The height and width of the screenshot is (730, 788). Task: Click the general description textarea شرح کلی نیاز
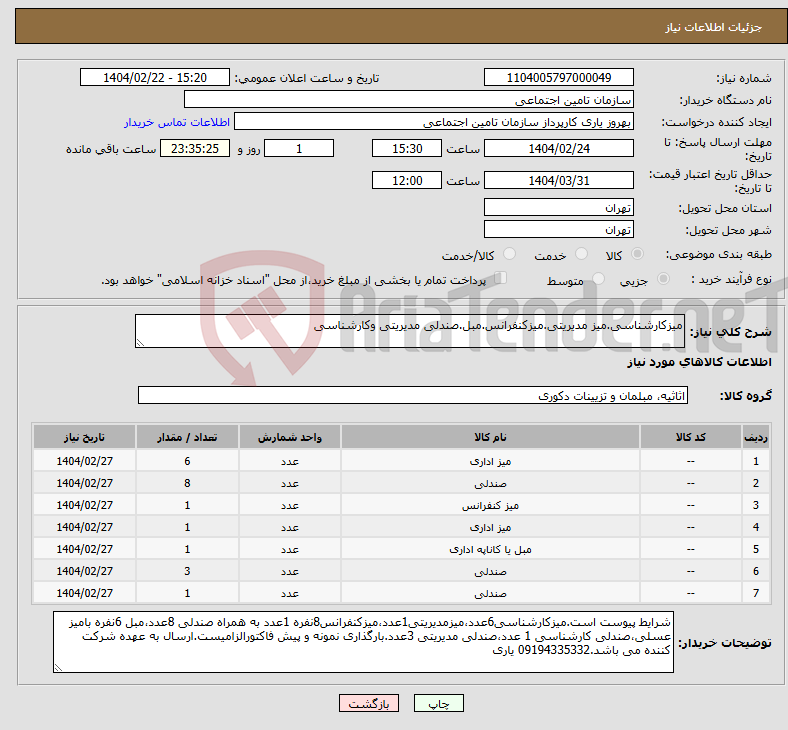pos(410,331)
